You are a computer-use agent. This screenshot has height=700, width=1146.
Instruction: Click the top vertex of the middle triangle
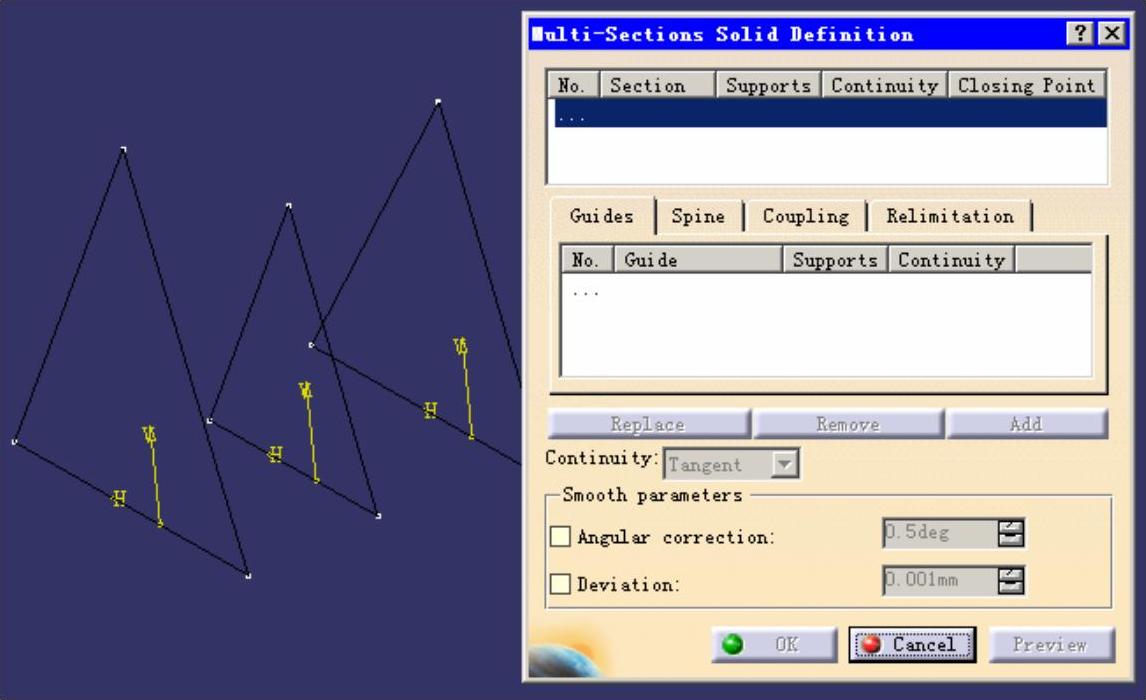pos(289,206)
